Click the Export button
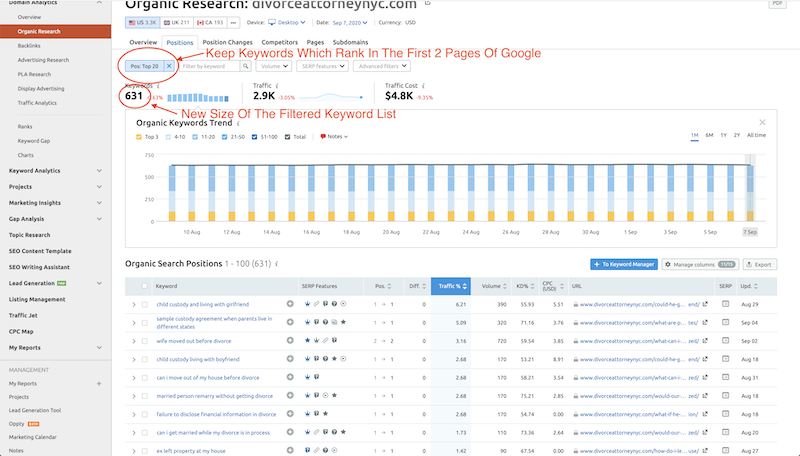 (759, 264)
